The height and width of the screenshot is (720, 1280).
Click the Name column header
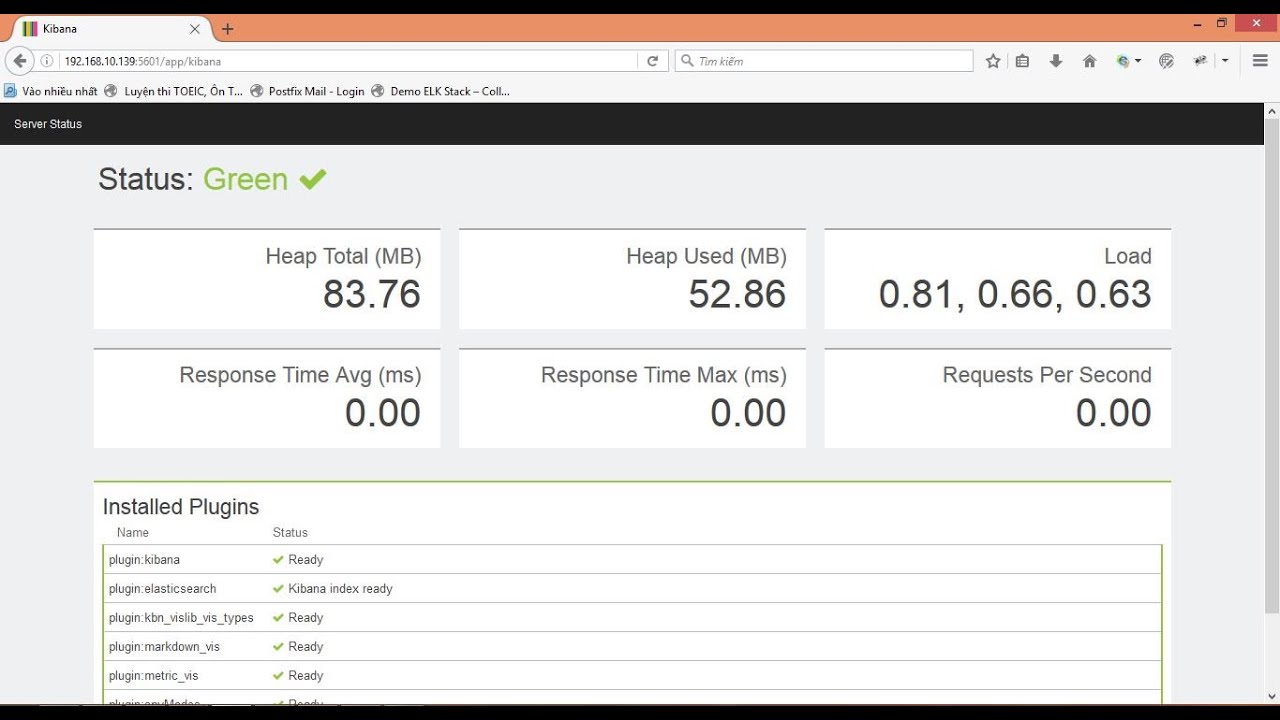point(132,532)
